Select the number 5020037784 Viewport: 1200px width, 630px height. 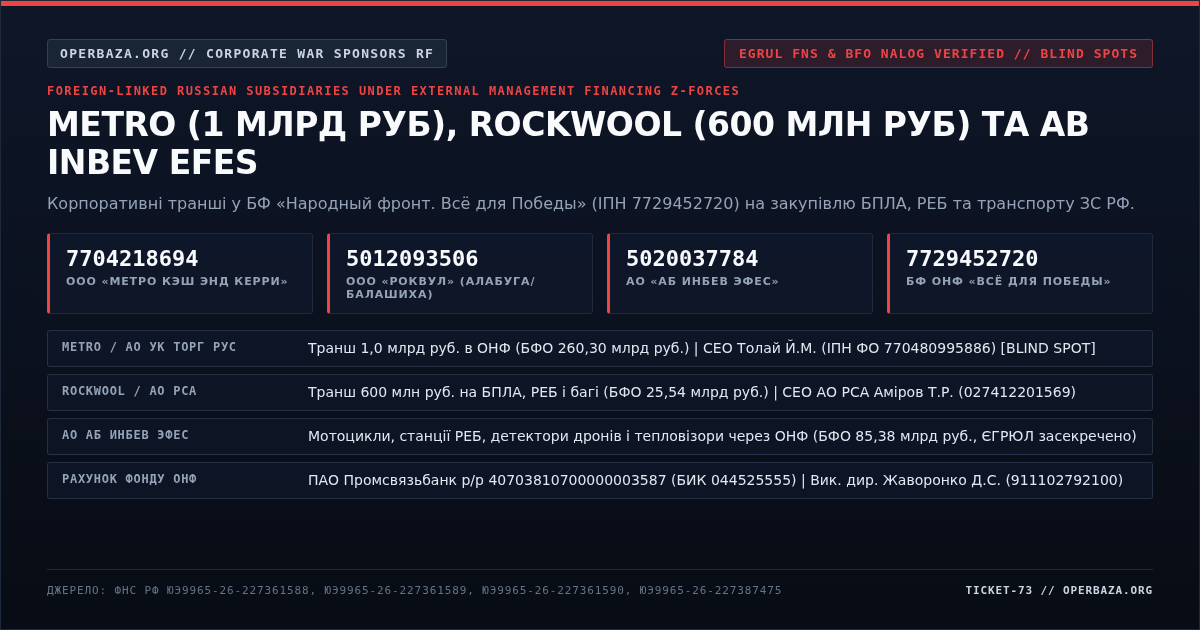pos(692,259)
